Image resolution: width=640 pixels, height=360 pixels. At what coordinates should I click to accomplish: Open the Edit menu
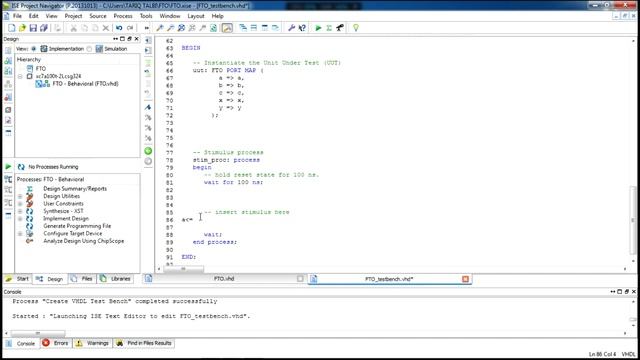point(33,16)
